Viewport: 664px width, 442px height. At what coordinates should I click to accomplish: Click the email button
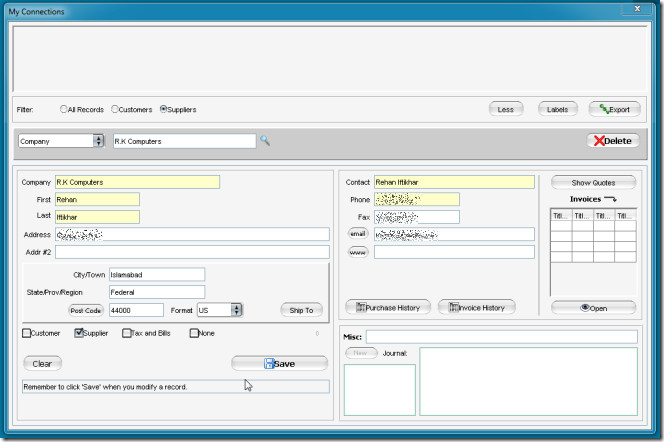pos(358,234)
